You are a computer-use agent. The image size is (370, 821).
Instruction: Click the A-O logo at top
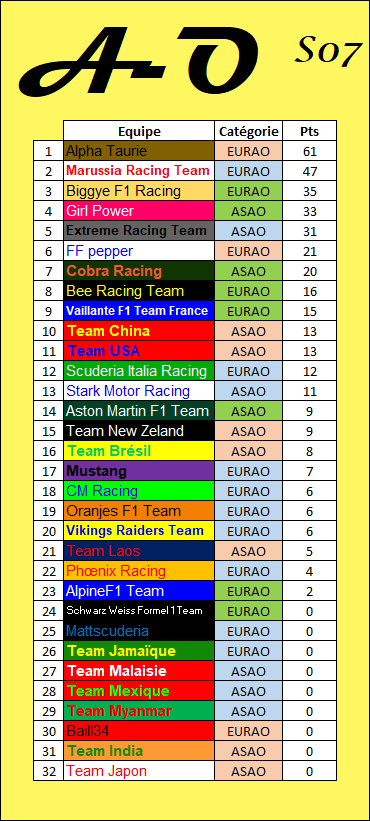[x=139, y=60]
